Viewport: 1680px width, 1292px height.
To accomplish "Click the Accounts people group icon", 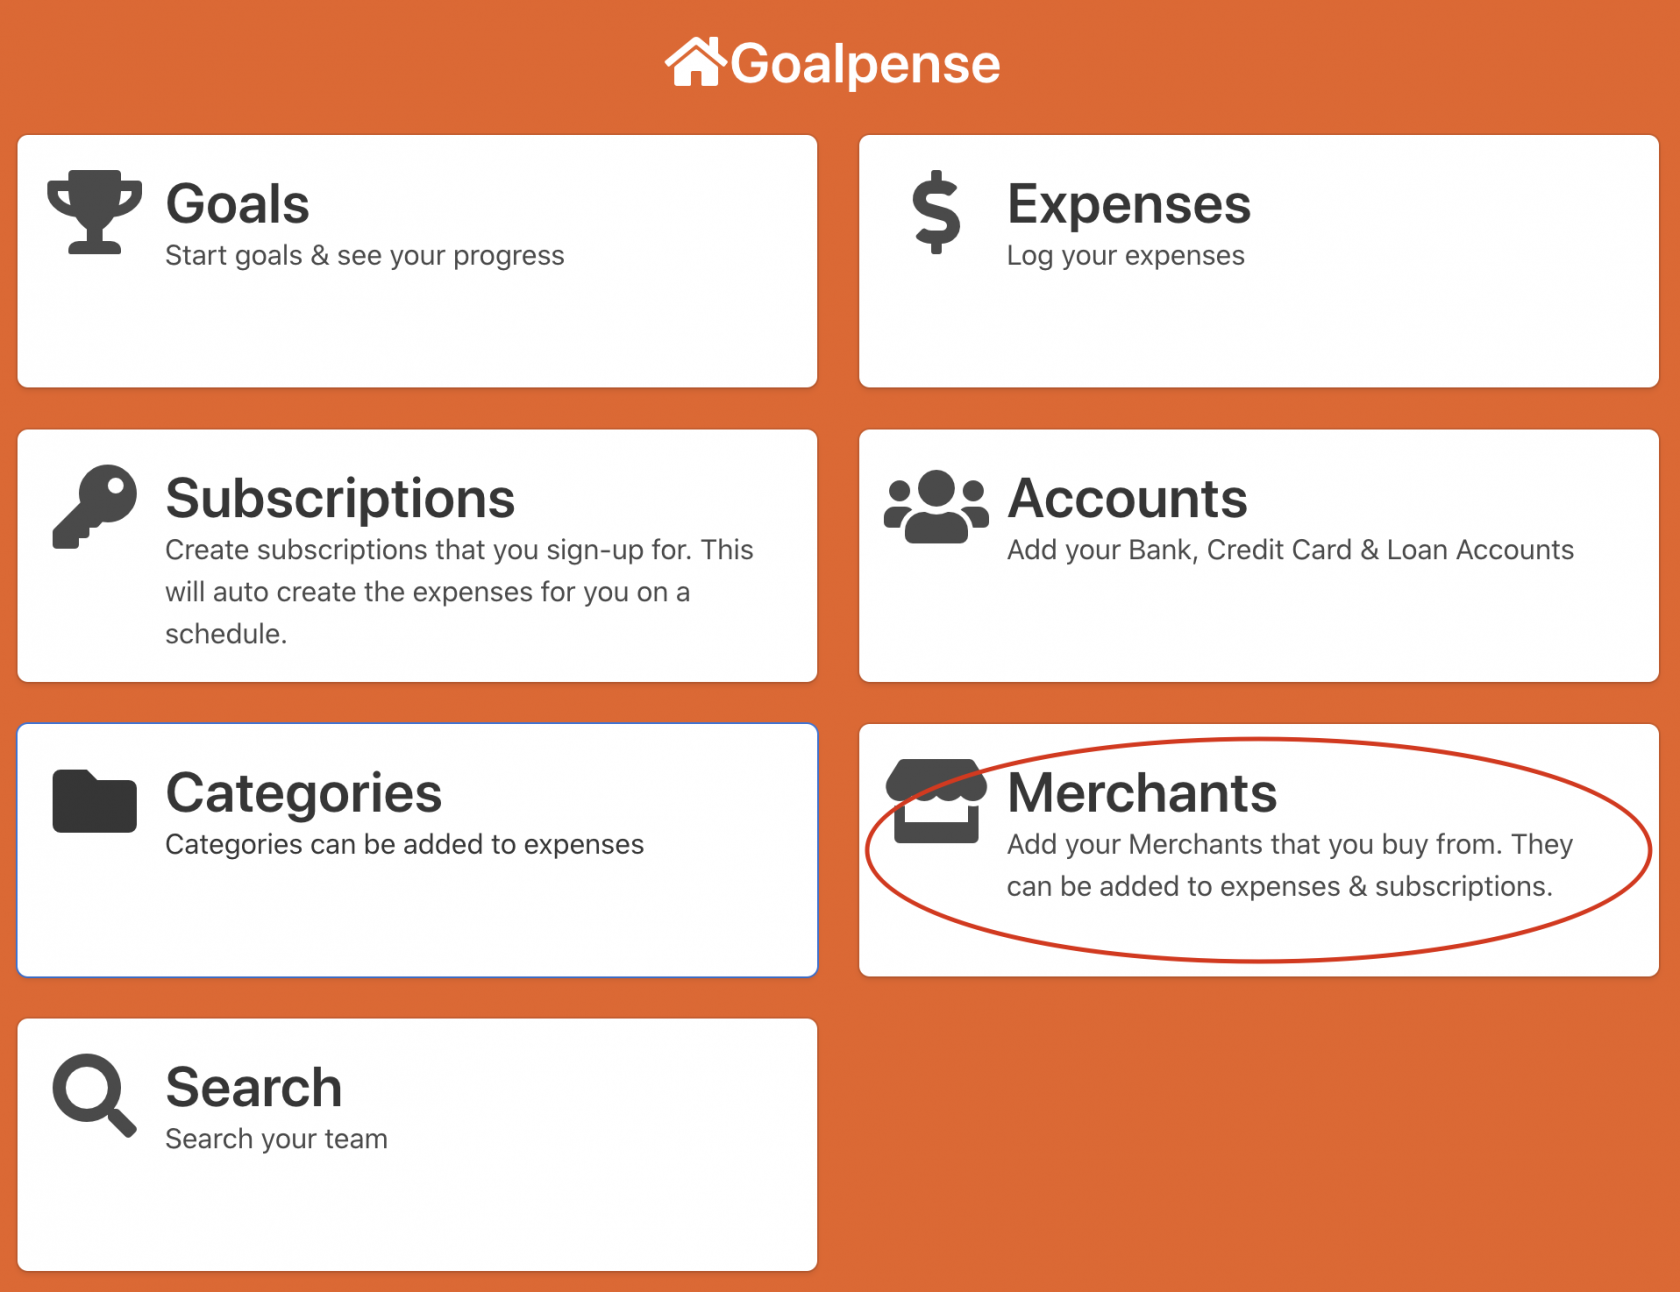I will coord(936,506).
